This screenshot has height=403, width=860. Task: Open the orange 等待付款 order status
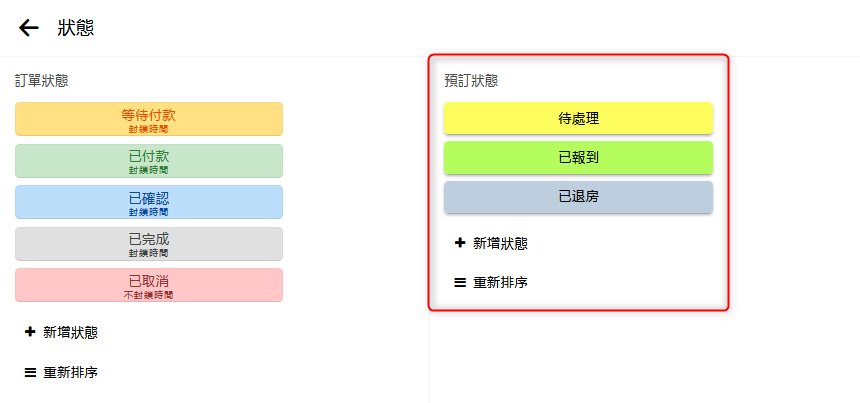click(x=149, y=119)
